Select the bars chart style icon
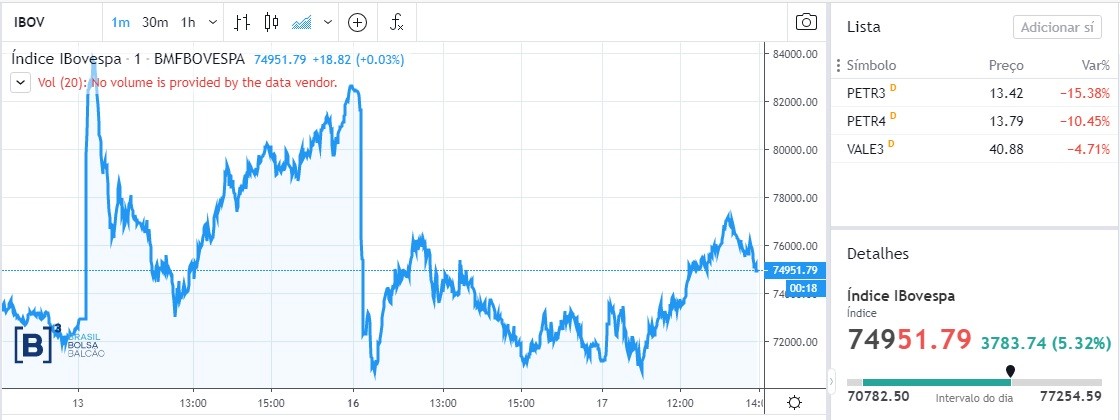This screenshot has height=420, width=1120. (x=242, y=22)
